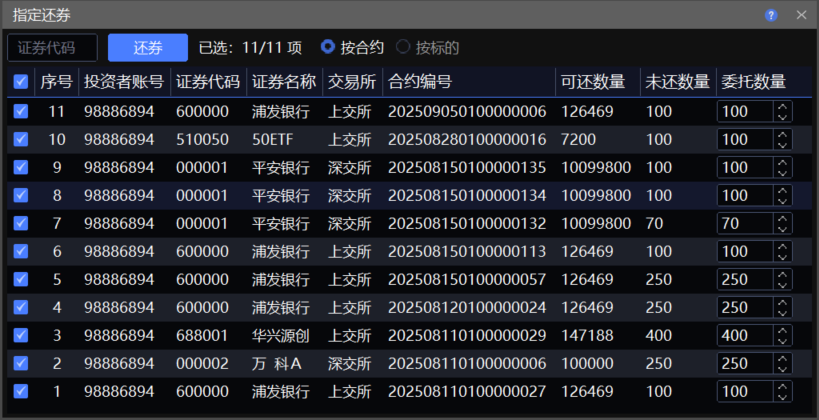Decrease 委托数量 stepper for 50ETF row
Screen dimensions: 819x420
782,144
